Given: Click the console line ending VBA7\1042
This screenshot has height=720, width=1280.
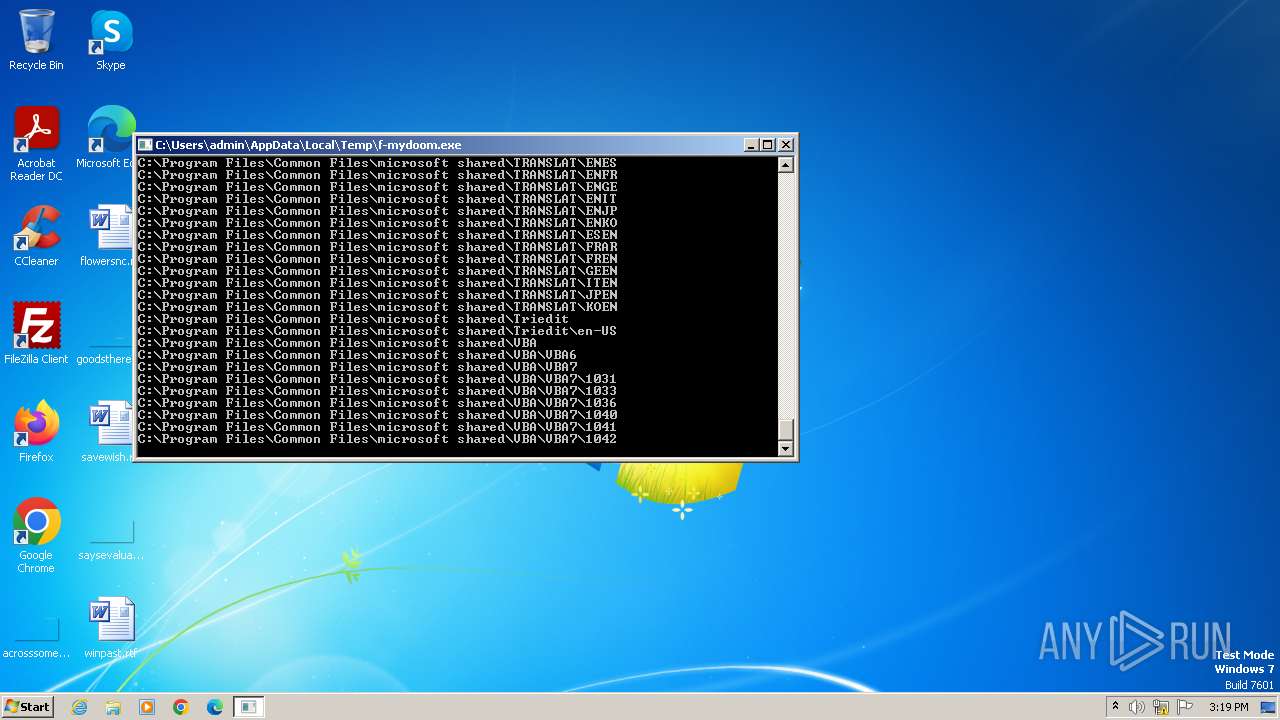Looking at the screenshot, I should point(377,439).
